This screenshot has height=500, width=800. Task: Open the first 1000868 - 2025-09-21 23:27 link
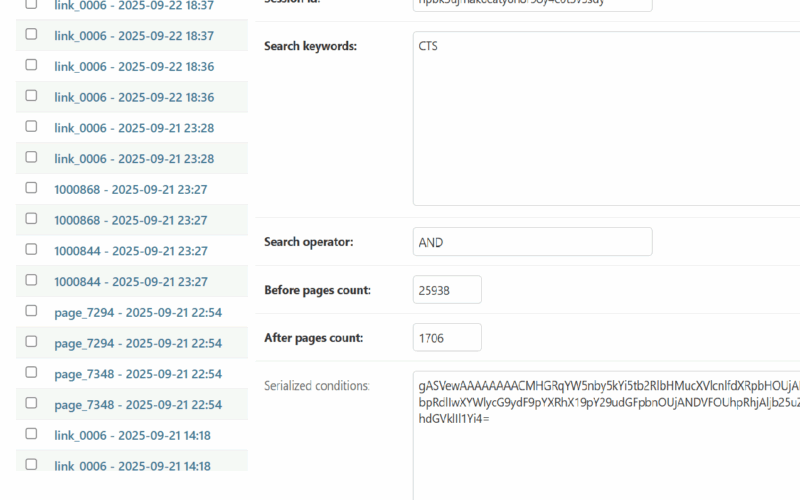click(x=130, y=189)
